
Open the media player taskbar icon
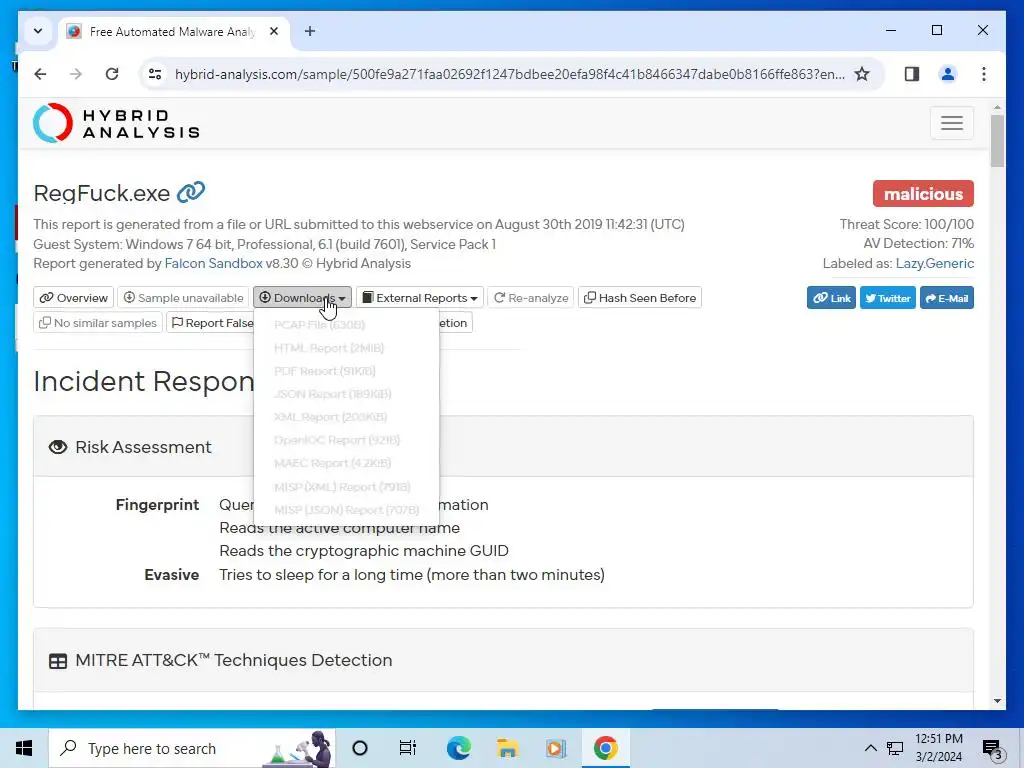[x=556, y=748]
